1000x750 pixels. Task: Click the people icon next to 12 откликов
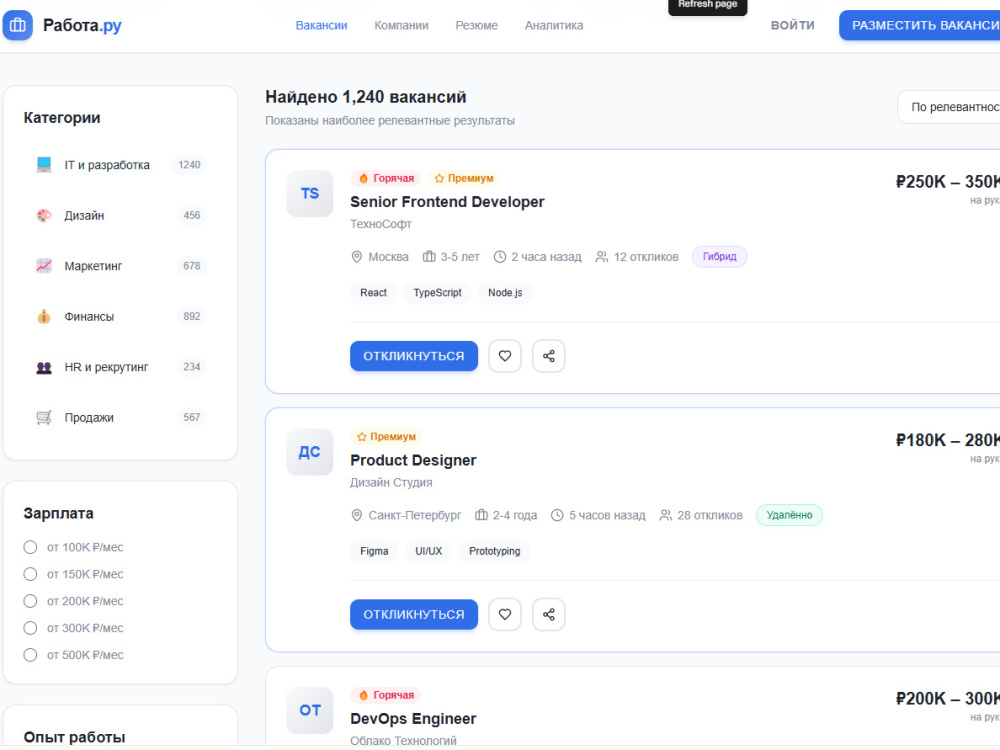(x=601, y=256)
